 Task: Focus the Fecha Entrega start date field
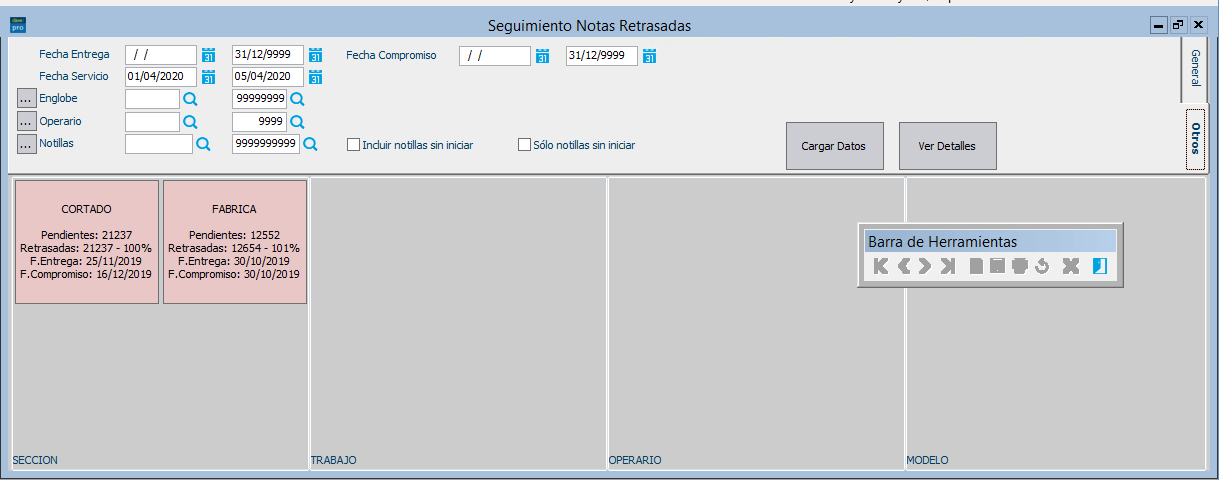point(161,55)
